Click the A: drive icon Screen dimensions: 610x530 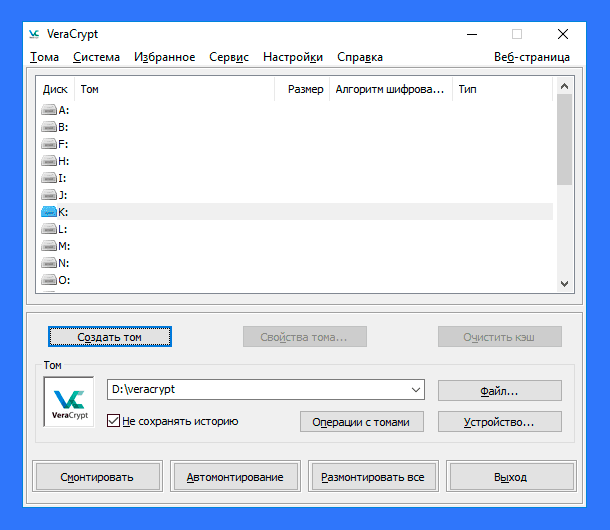click(49, 110)
